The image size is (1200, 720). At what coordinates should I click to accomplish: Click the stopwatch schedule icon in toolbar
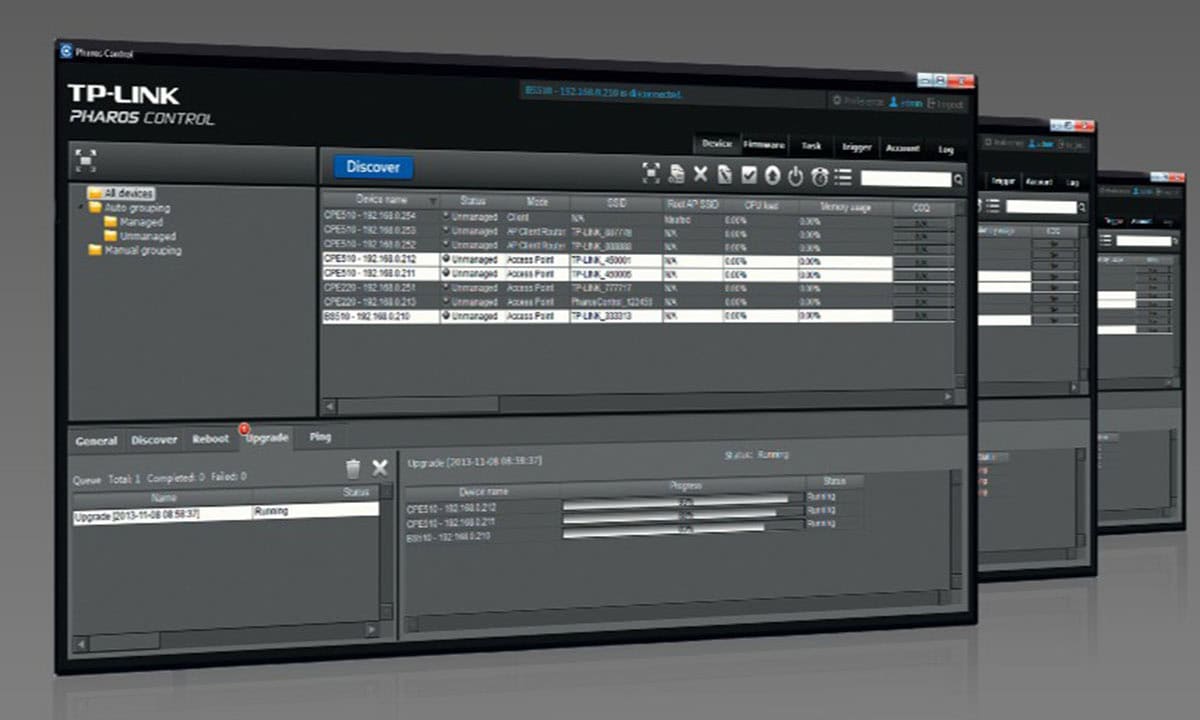[820, 177]
